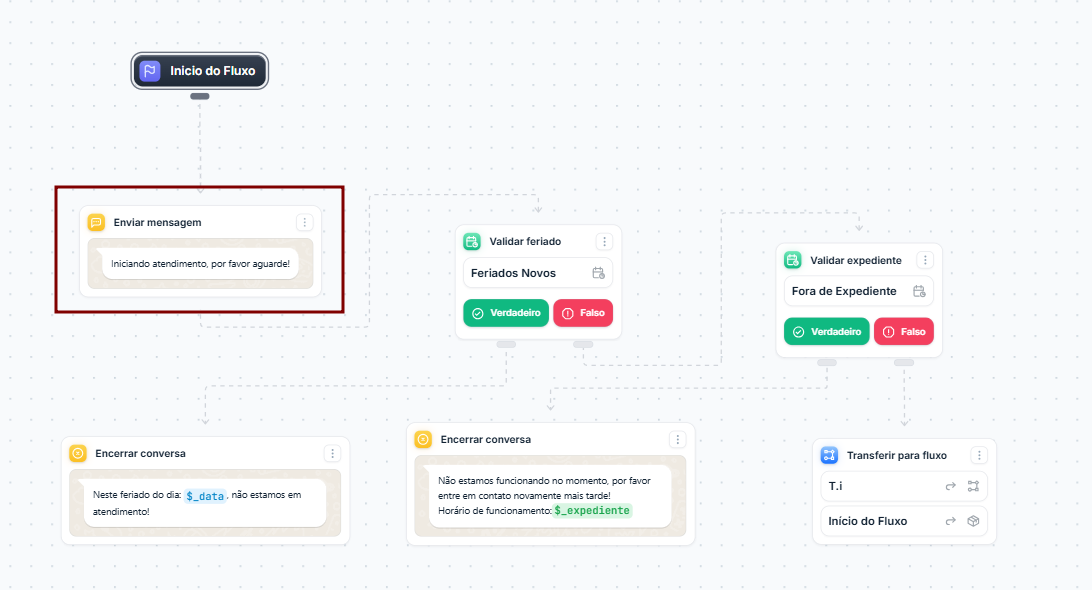Open three-dot menu of Enviar mensagem node
Image resolution: width=1092 pixels, height=590 pixels.
304,222
